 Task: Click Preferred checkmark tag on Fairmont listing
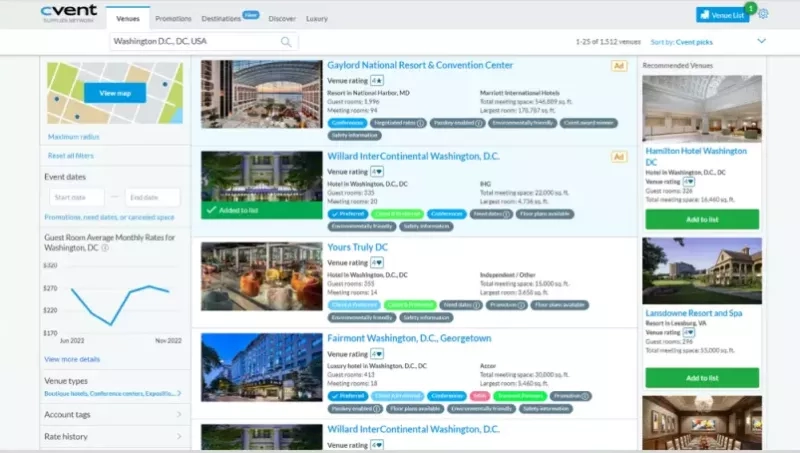pos(347,396)
